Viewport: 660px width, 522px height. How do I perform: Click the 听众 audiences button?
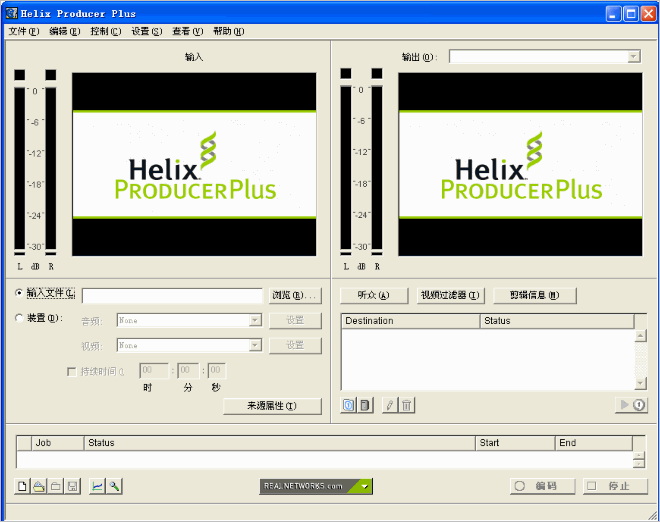click(374, 296)
